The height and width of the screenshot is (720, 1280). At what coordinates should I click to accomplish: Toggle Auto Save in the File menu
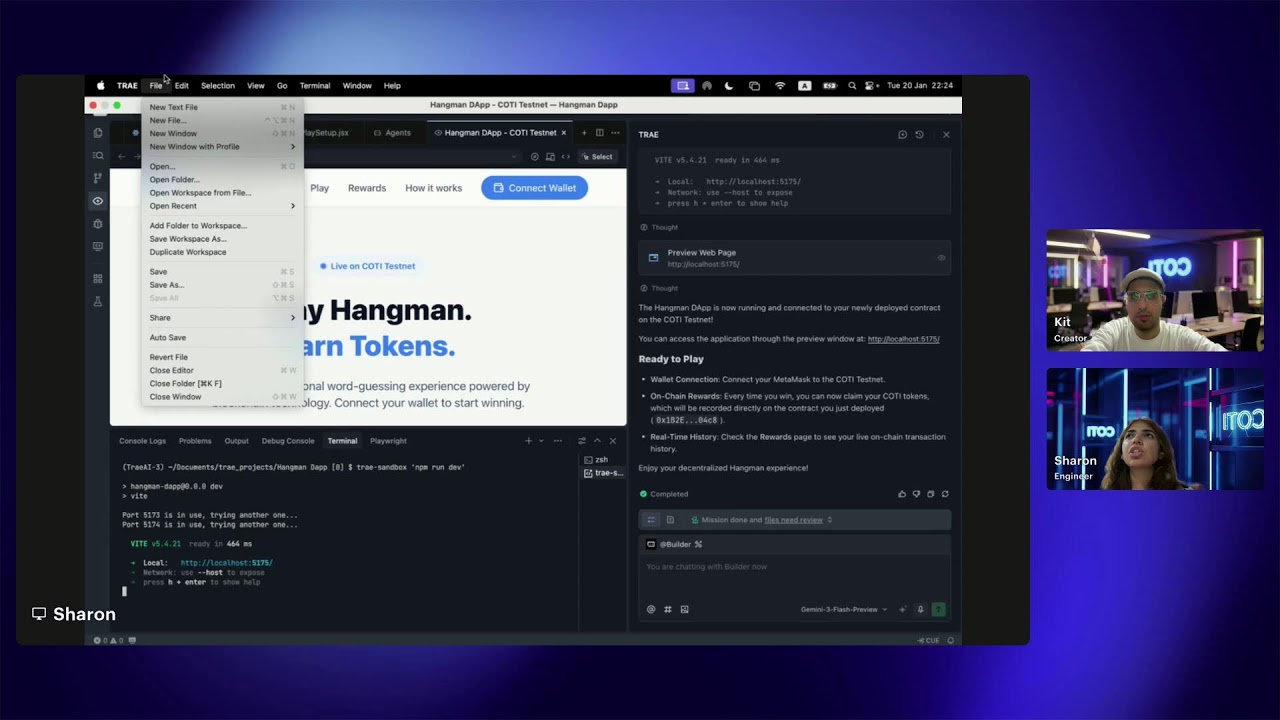tap(168, 338)
